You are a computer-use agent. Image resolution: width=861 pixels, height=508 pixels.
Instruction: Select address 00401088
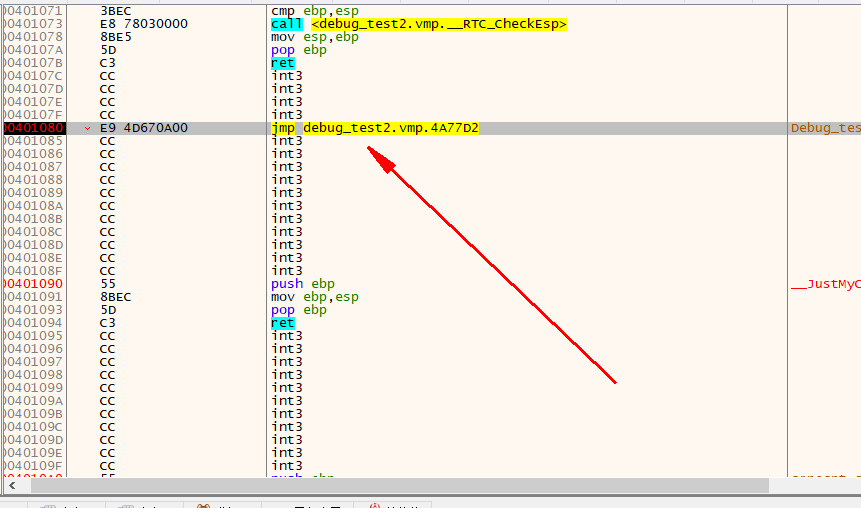pos(33,180)
